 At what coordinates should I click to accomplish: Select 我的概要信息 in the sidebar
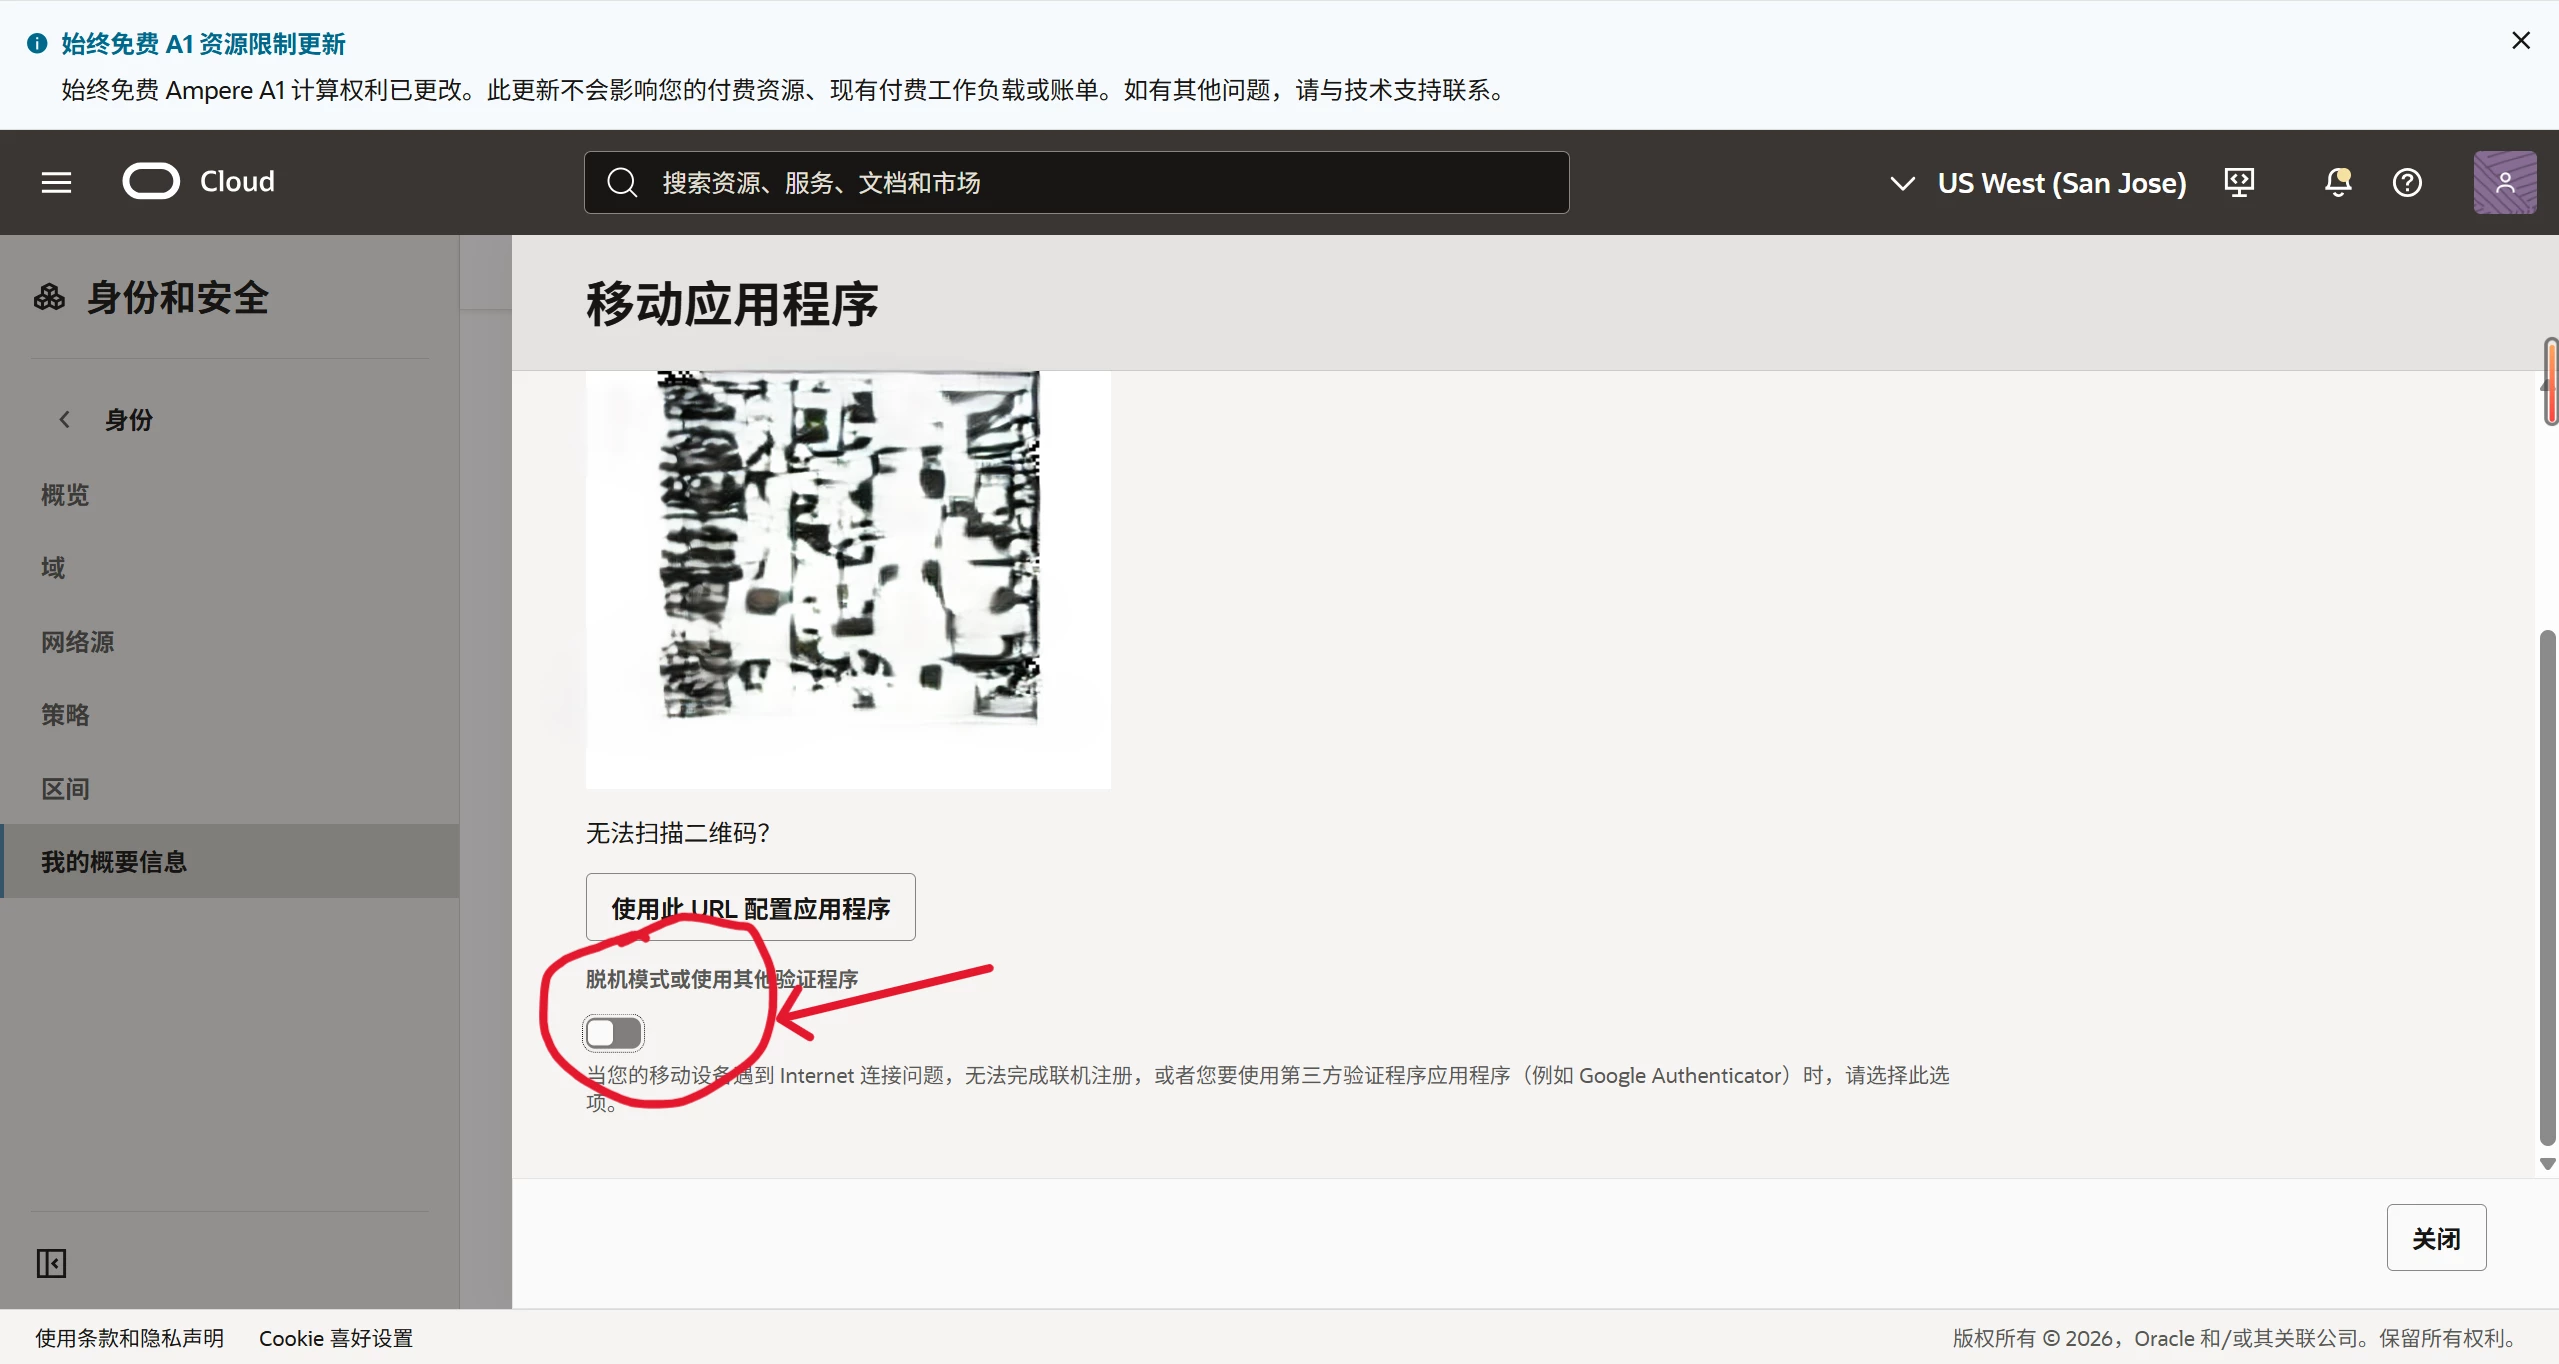point(230,861)
